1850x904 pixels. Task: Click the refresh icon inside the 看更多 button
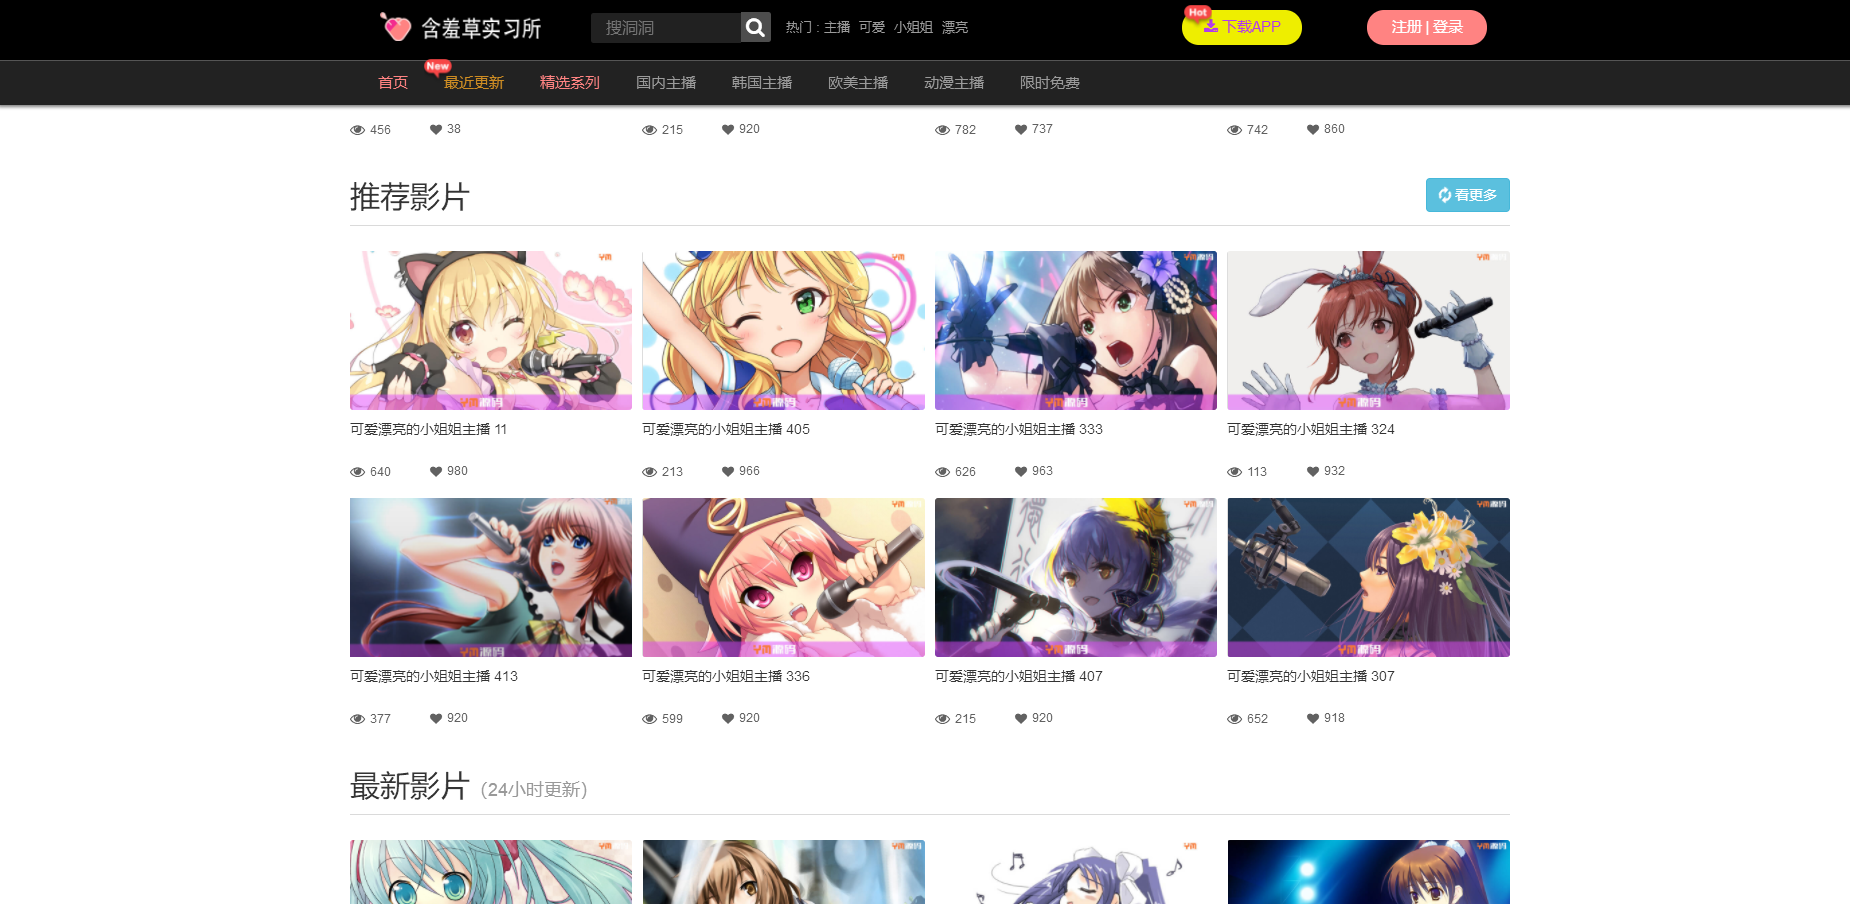1444,195
